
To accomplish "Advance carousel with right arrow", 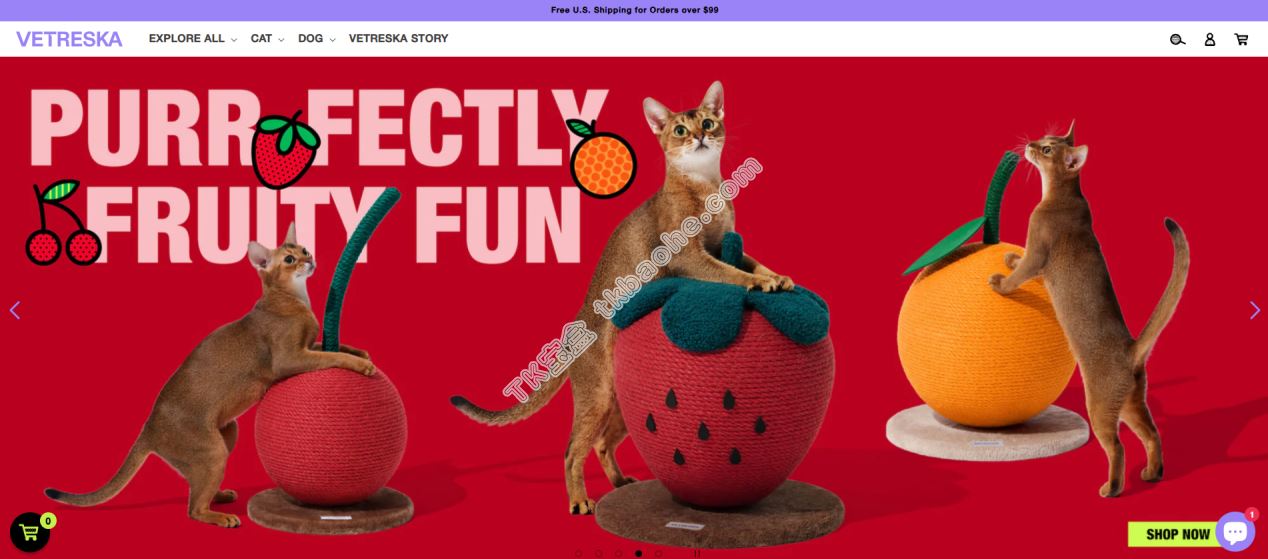I will 1254,310.
